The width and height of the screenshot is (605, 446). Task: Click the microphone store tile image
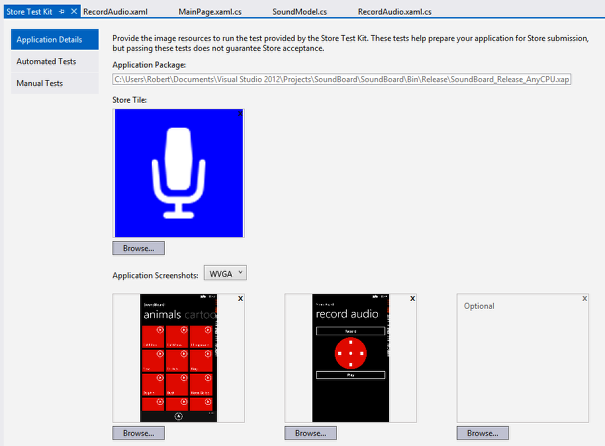click(178, 172)
